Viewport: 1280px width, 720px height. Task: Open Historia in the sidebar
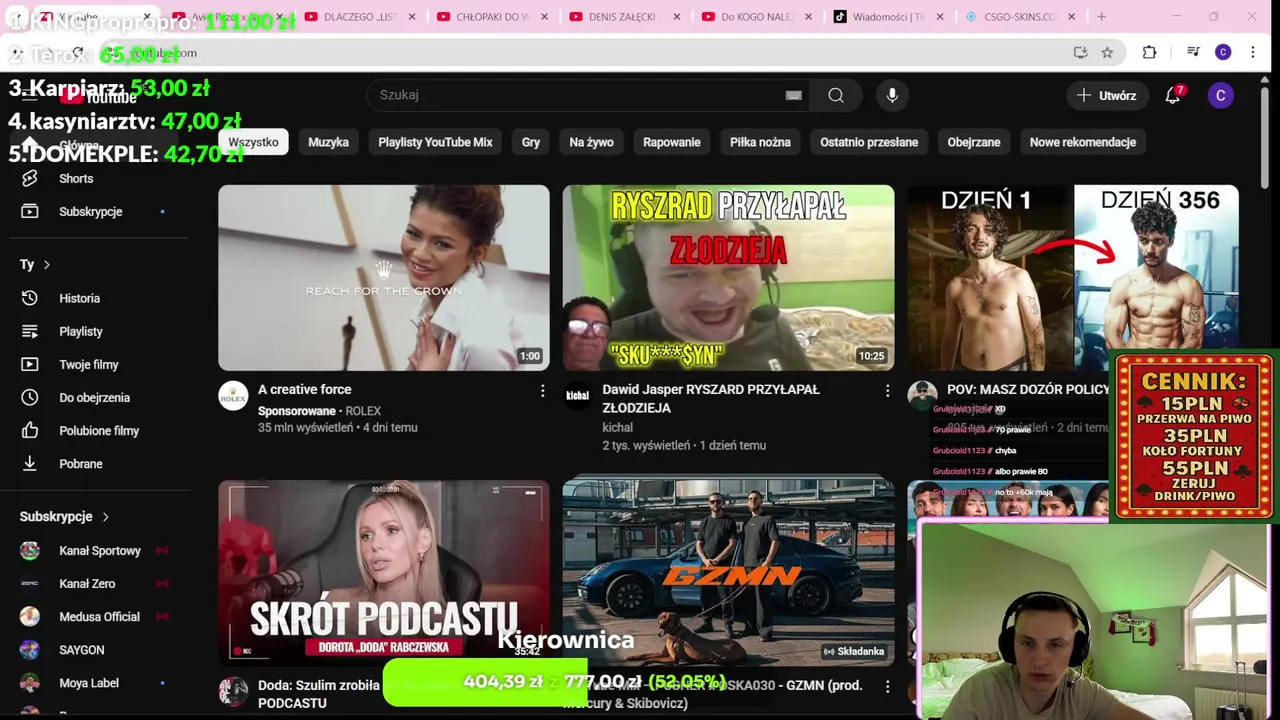click(x=79, y=298)
